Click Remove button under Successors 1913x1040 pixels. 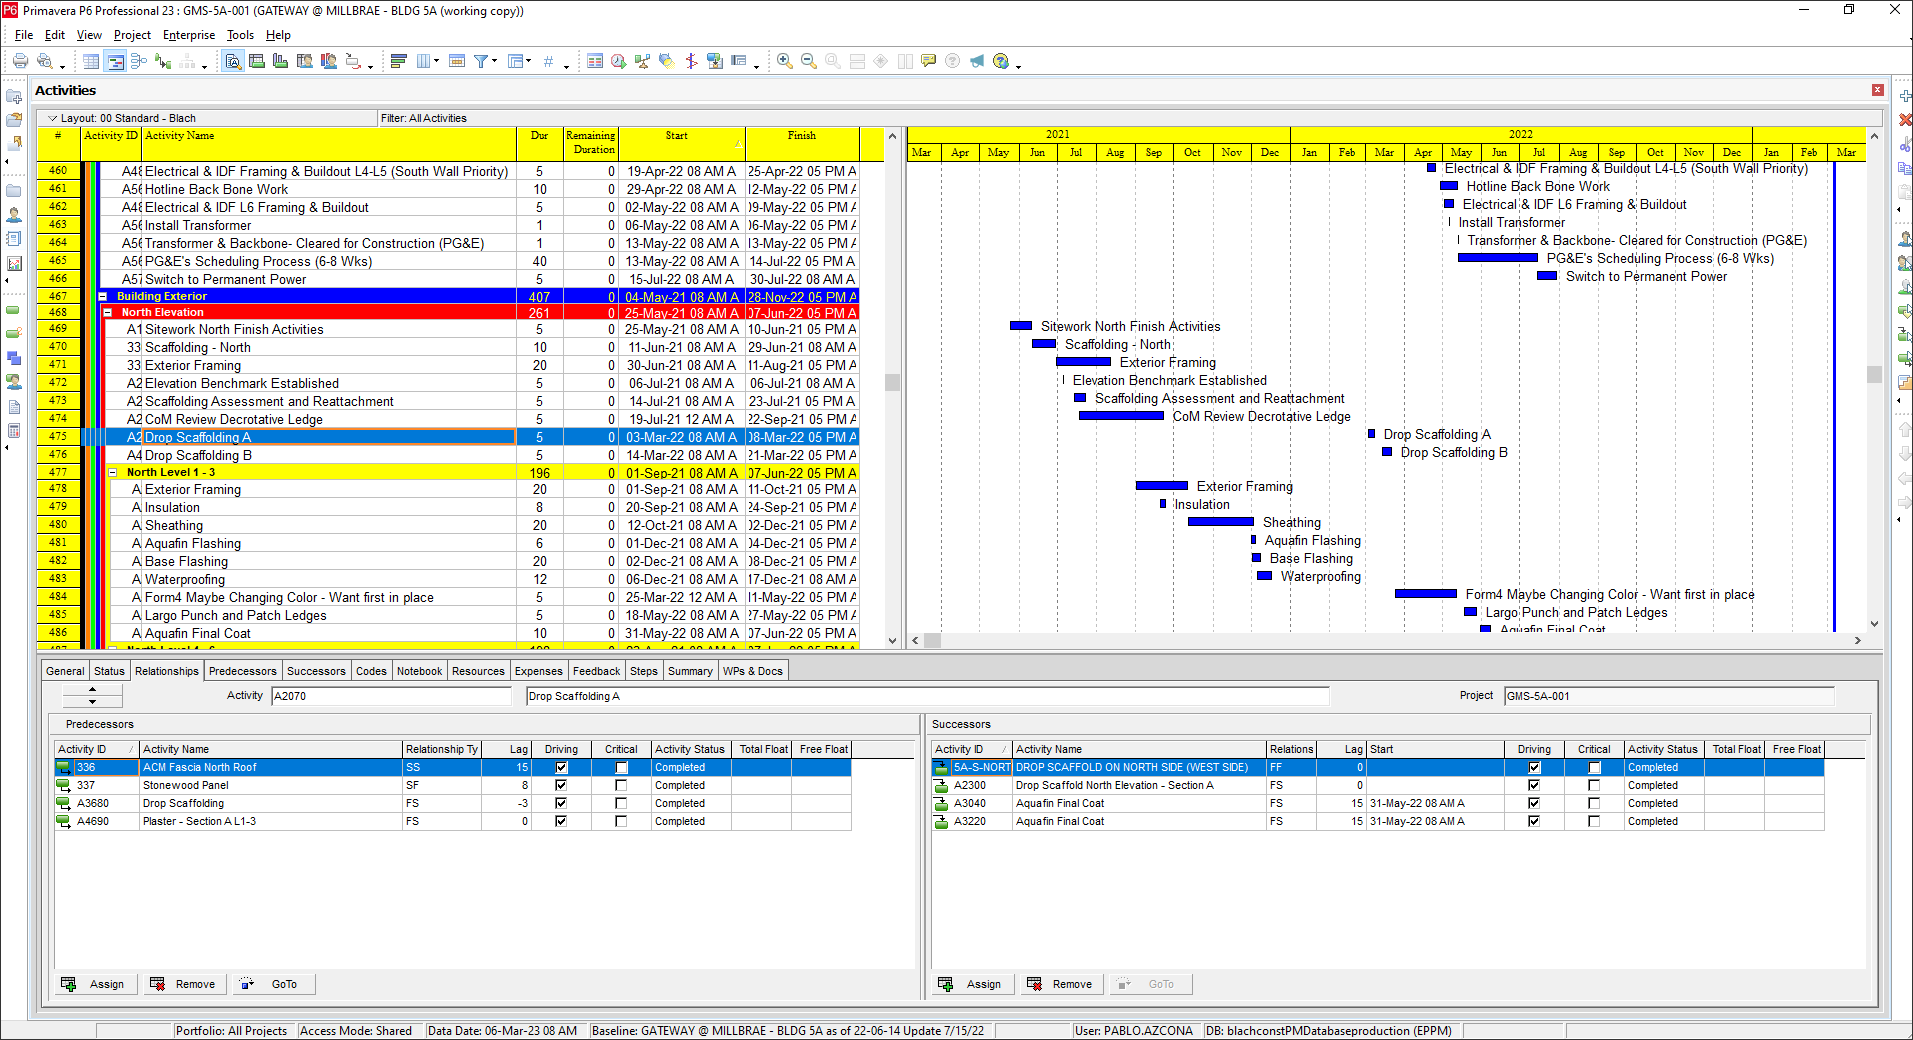(1060, 984)
